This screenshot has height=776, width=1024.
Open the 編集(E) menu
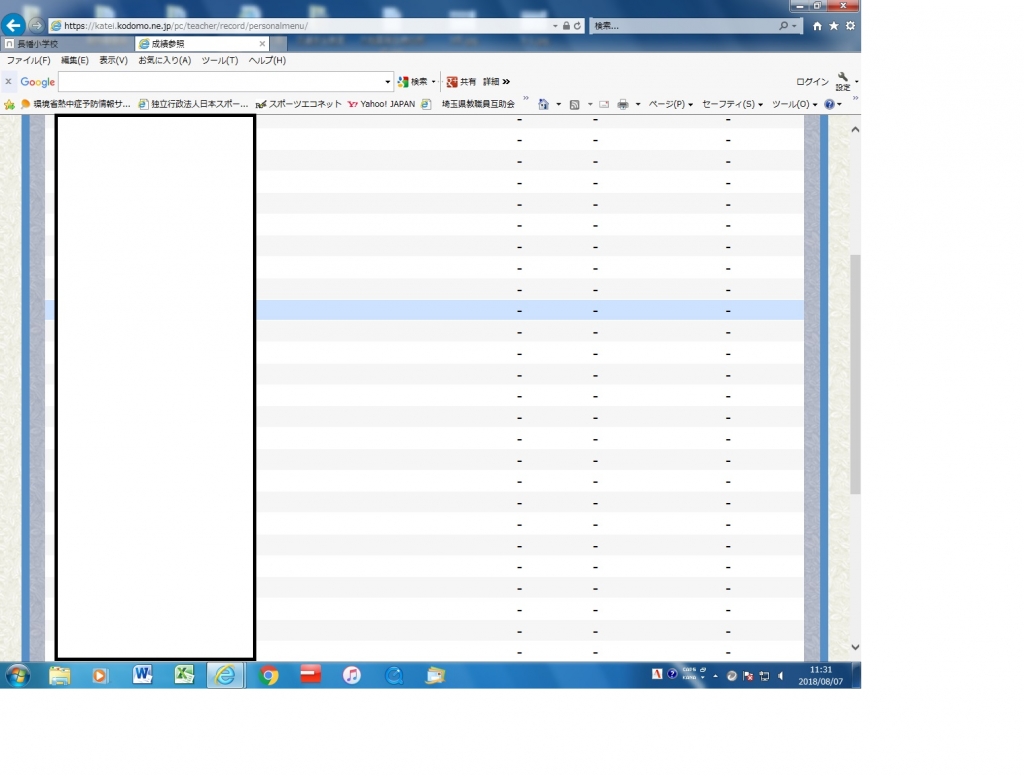click(x=74, y=60)
